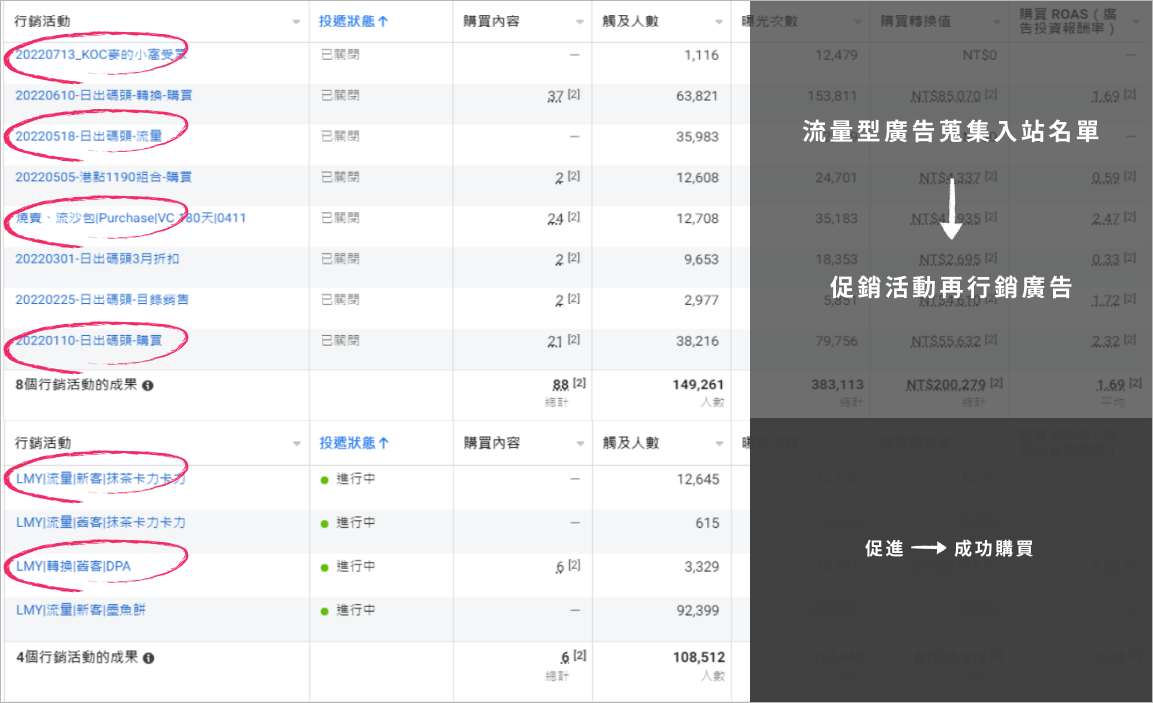The height and width of the screenshot is (703, 1153).
Task: Click NT$85,070 purchase conversion value
Action: tap(945, 97)
